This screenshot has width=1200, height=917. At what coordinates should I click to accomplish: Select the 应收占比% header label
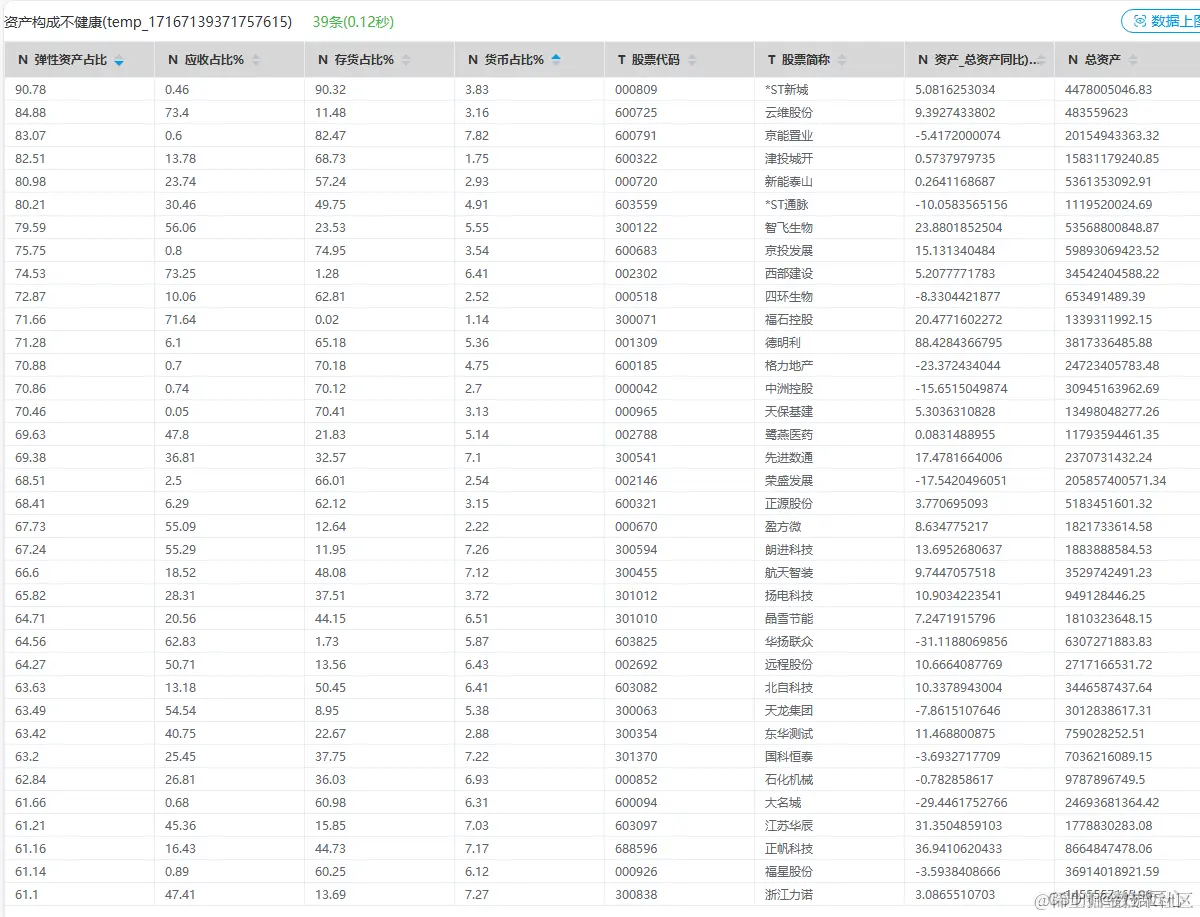pos(214,60)
